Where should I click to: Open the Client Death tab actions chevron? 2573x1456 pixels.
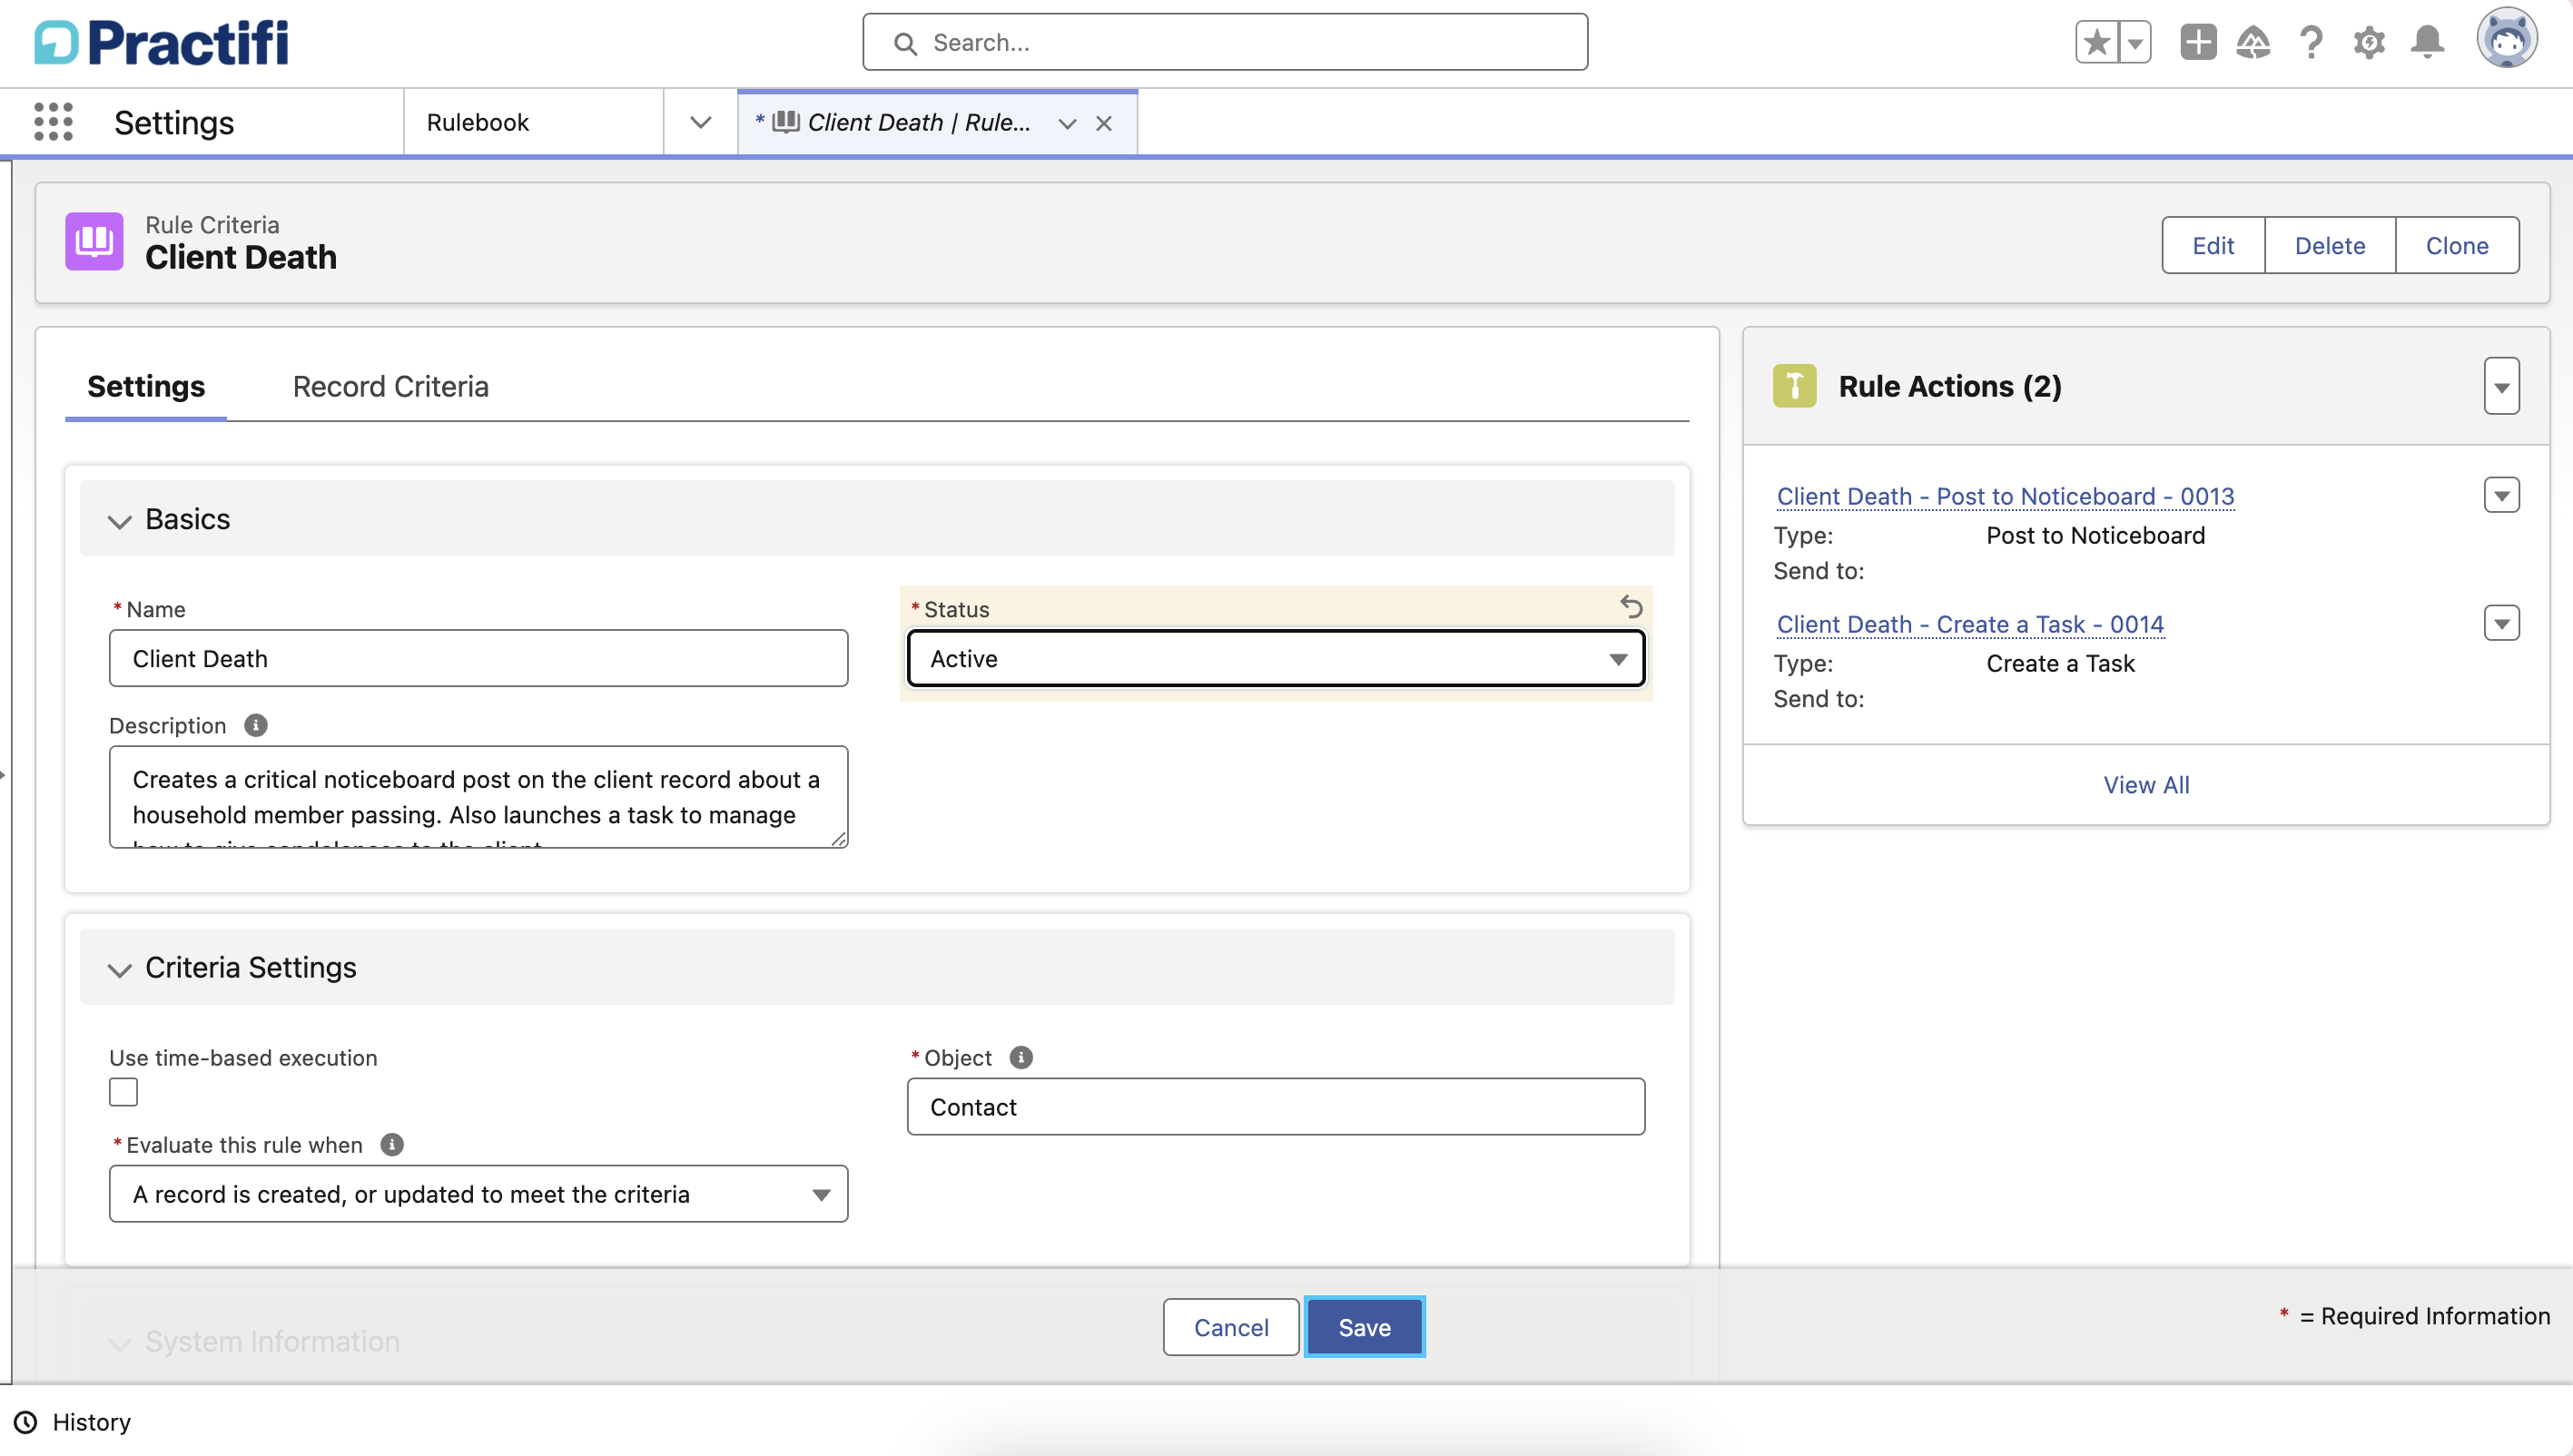[x=1067, y=123]
